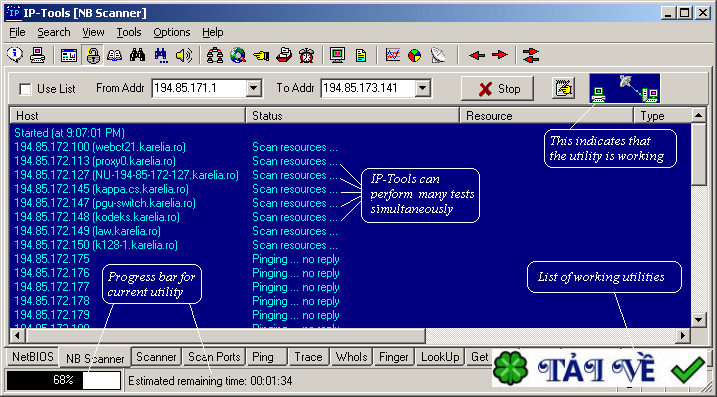This screenshot has height=397, width=717.
Task: Open the Search menu
Action: pyautogui.click(x=54, y=32)
